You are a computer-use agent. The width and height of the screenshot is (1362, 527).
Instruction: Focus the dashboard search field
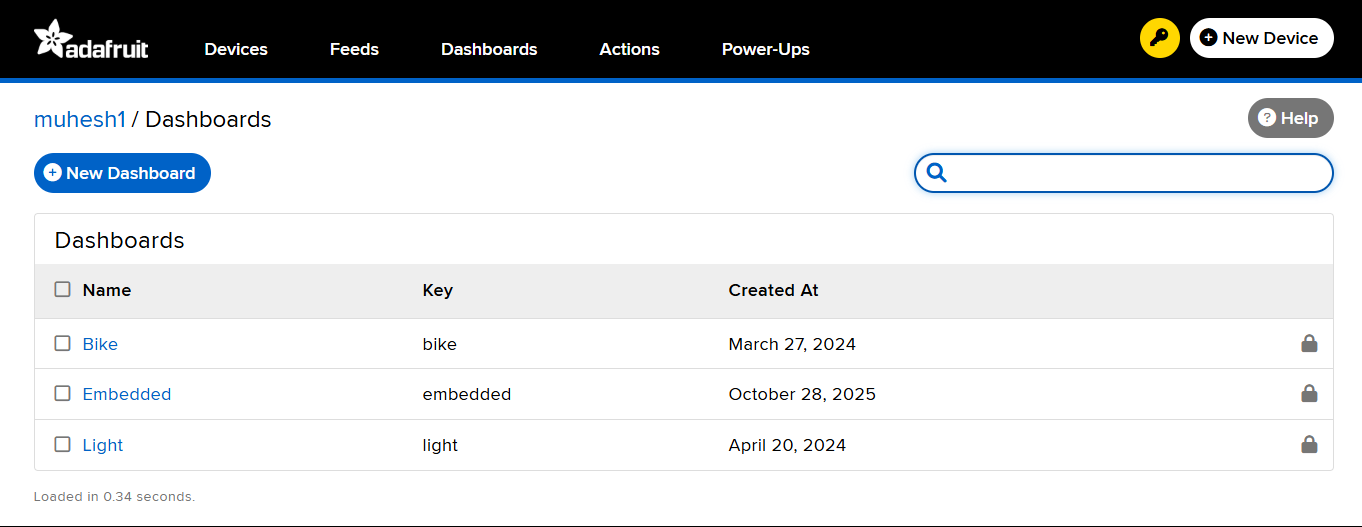coord(1140,173)
